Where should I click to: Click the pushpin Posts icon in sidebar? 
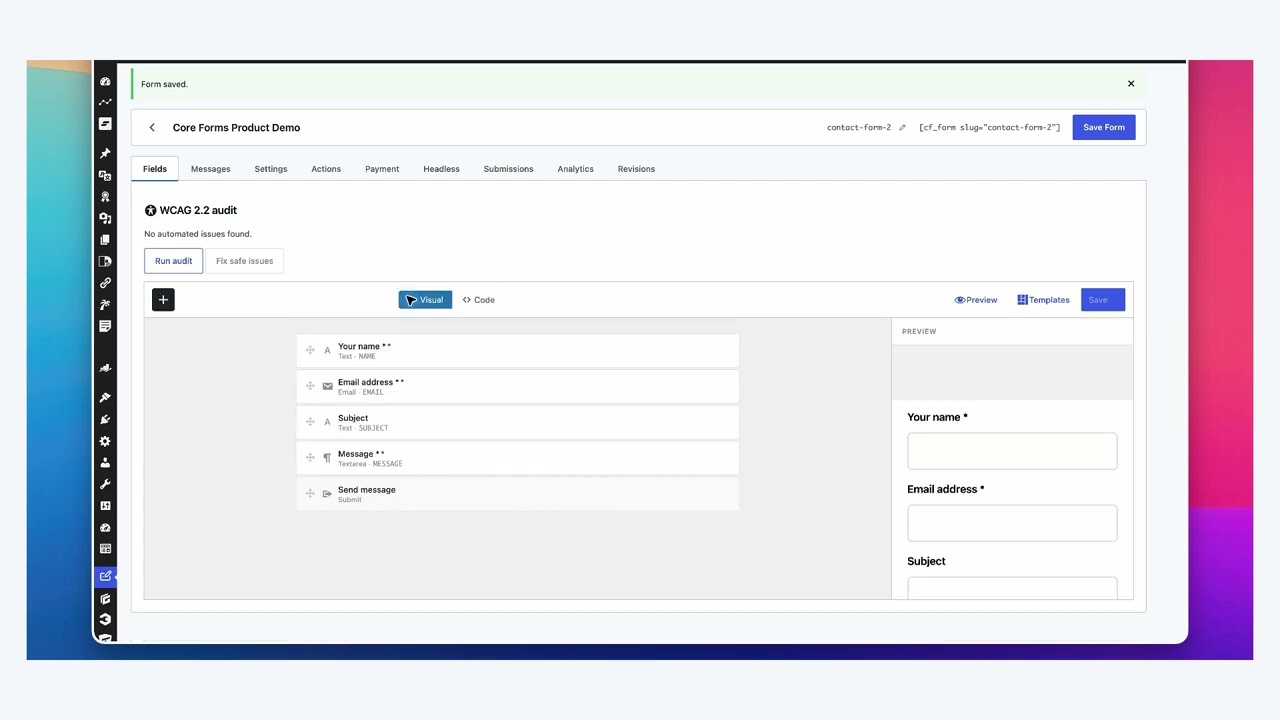pyautogui.click(x=105, y=153)
